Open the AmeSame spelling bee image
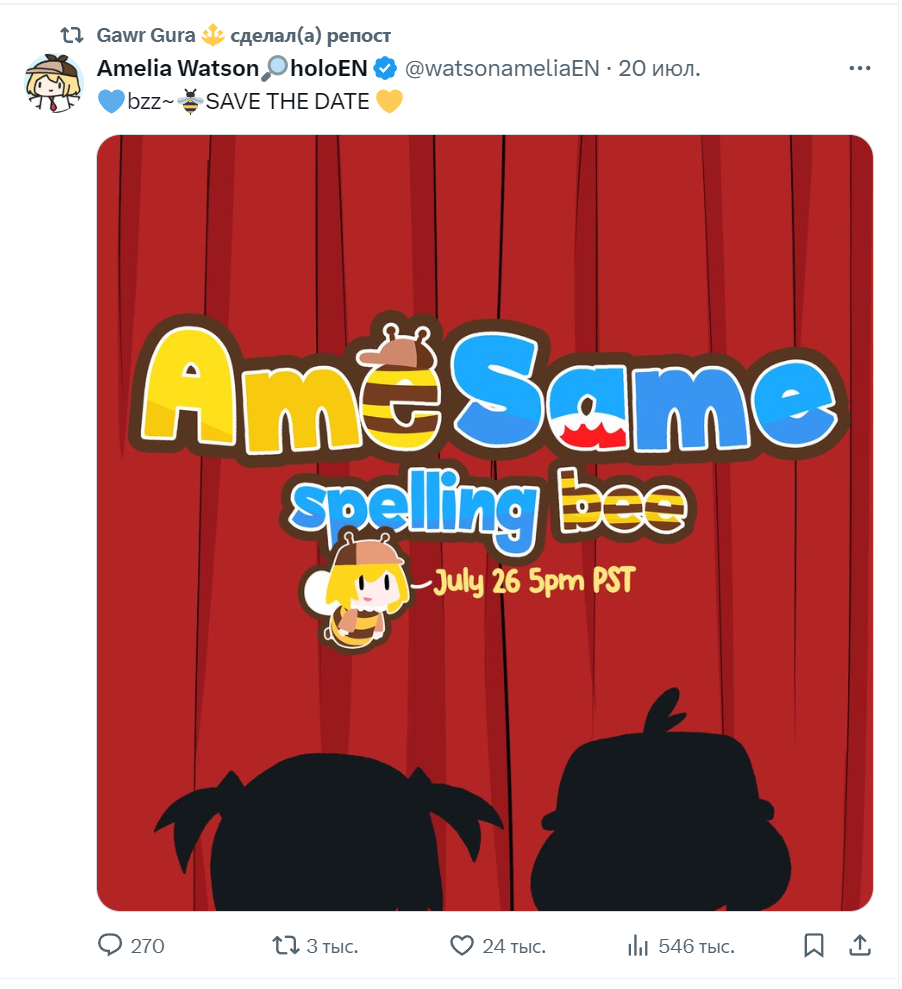 485,522
